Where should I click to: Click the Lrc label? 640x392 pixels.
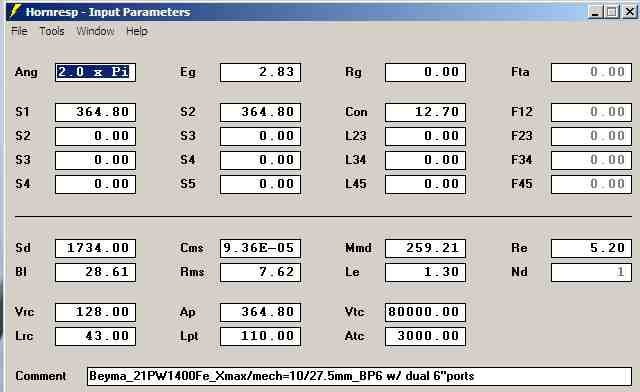(24, 336)
